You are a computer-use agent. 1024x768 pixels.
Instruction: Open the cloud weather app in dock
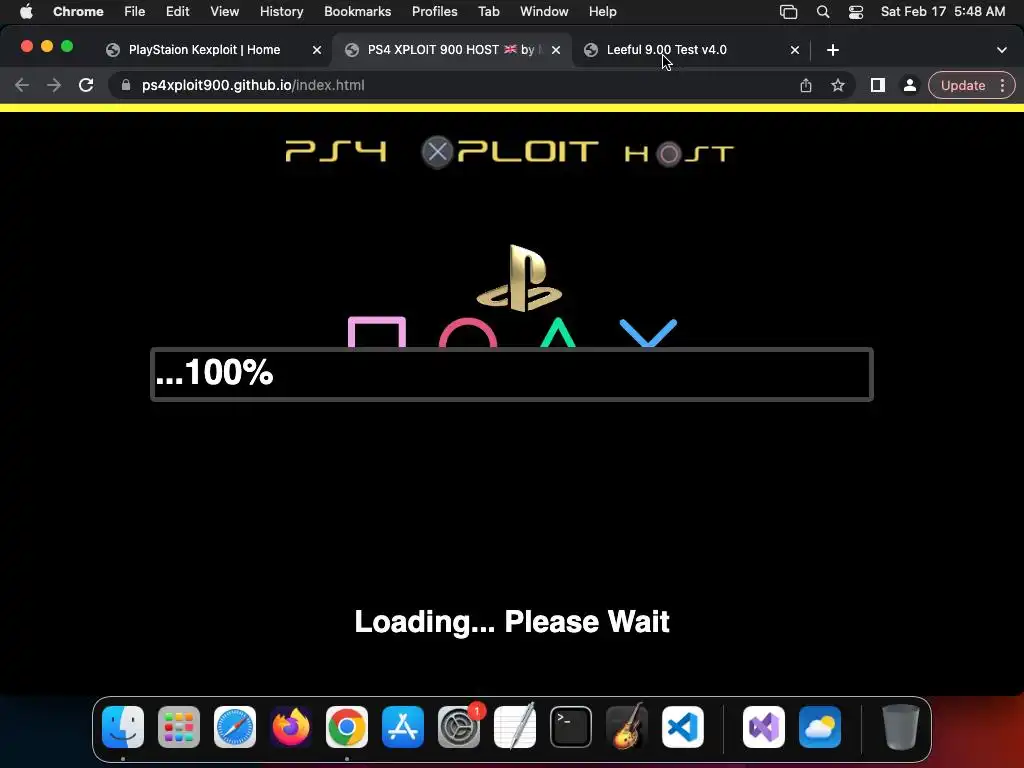tap(820, 727)
